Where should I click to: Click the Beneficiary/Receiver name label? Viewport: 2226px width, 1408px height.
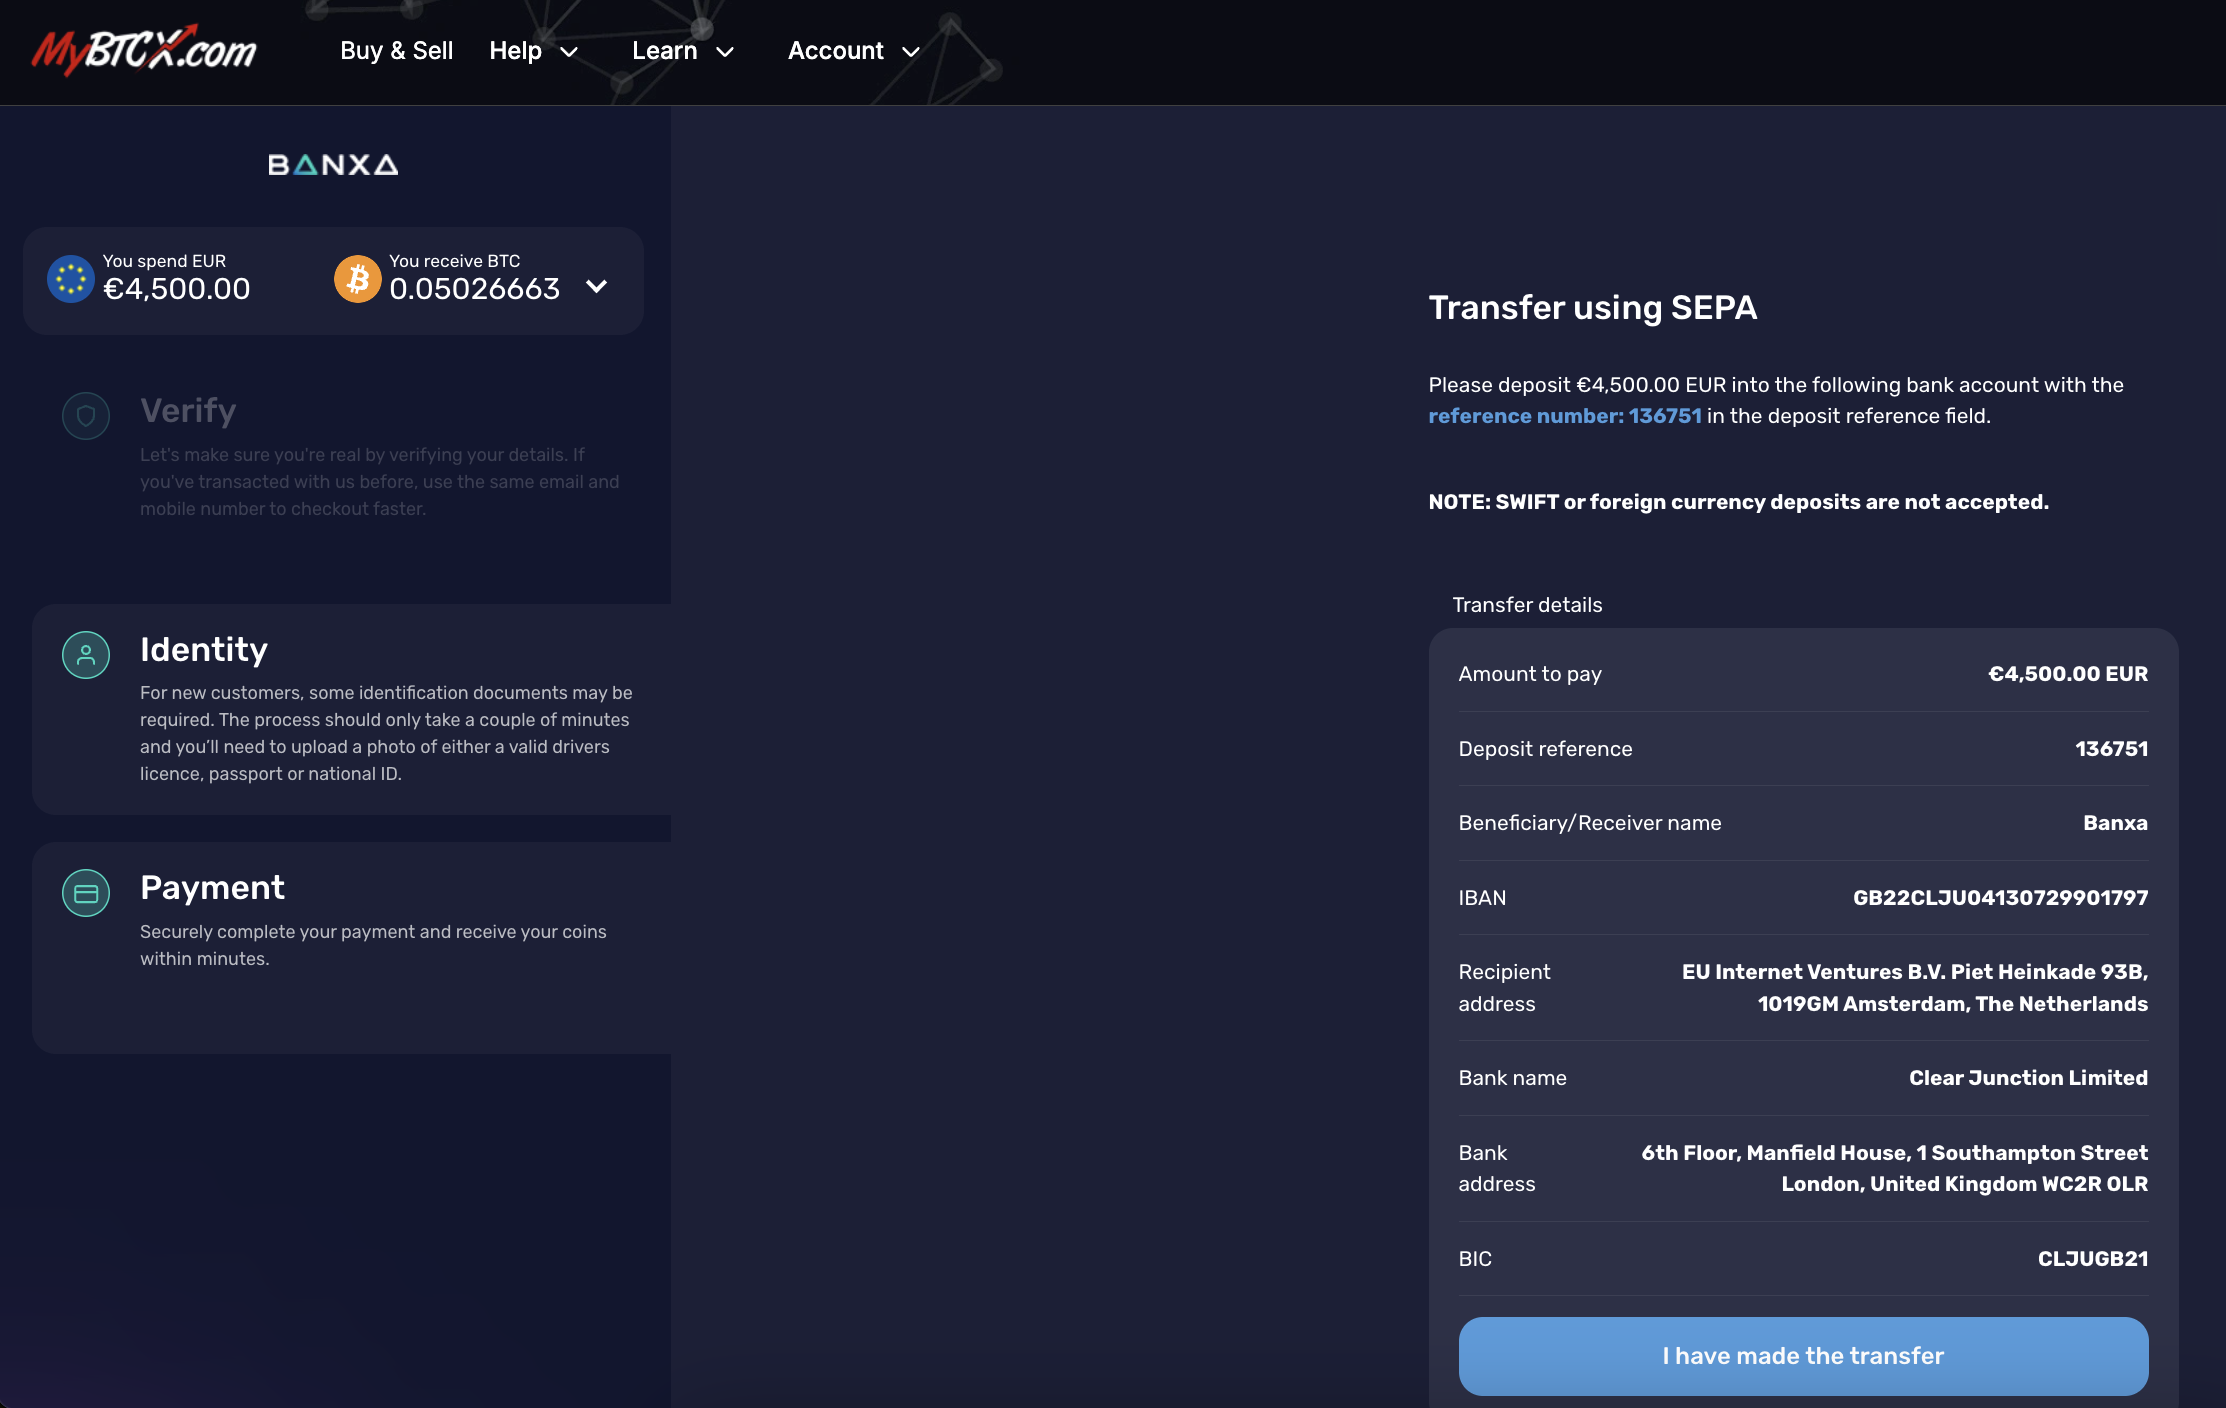(1590, 823)
